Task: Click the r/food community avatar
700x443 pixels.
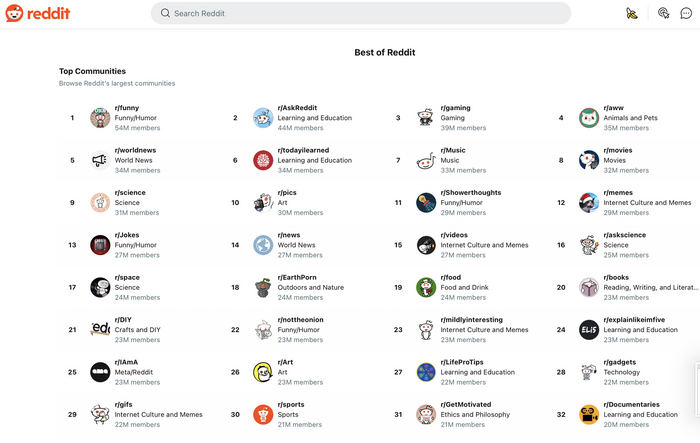Action: click(x=426, y=287)
